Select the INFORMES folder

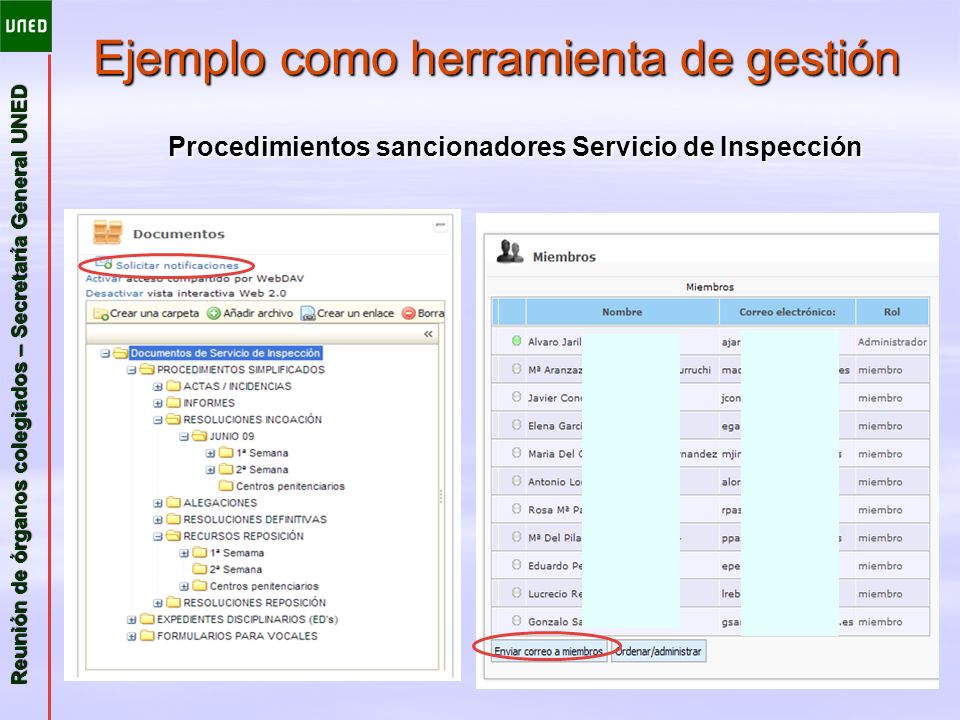(x=209, y=403)
